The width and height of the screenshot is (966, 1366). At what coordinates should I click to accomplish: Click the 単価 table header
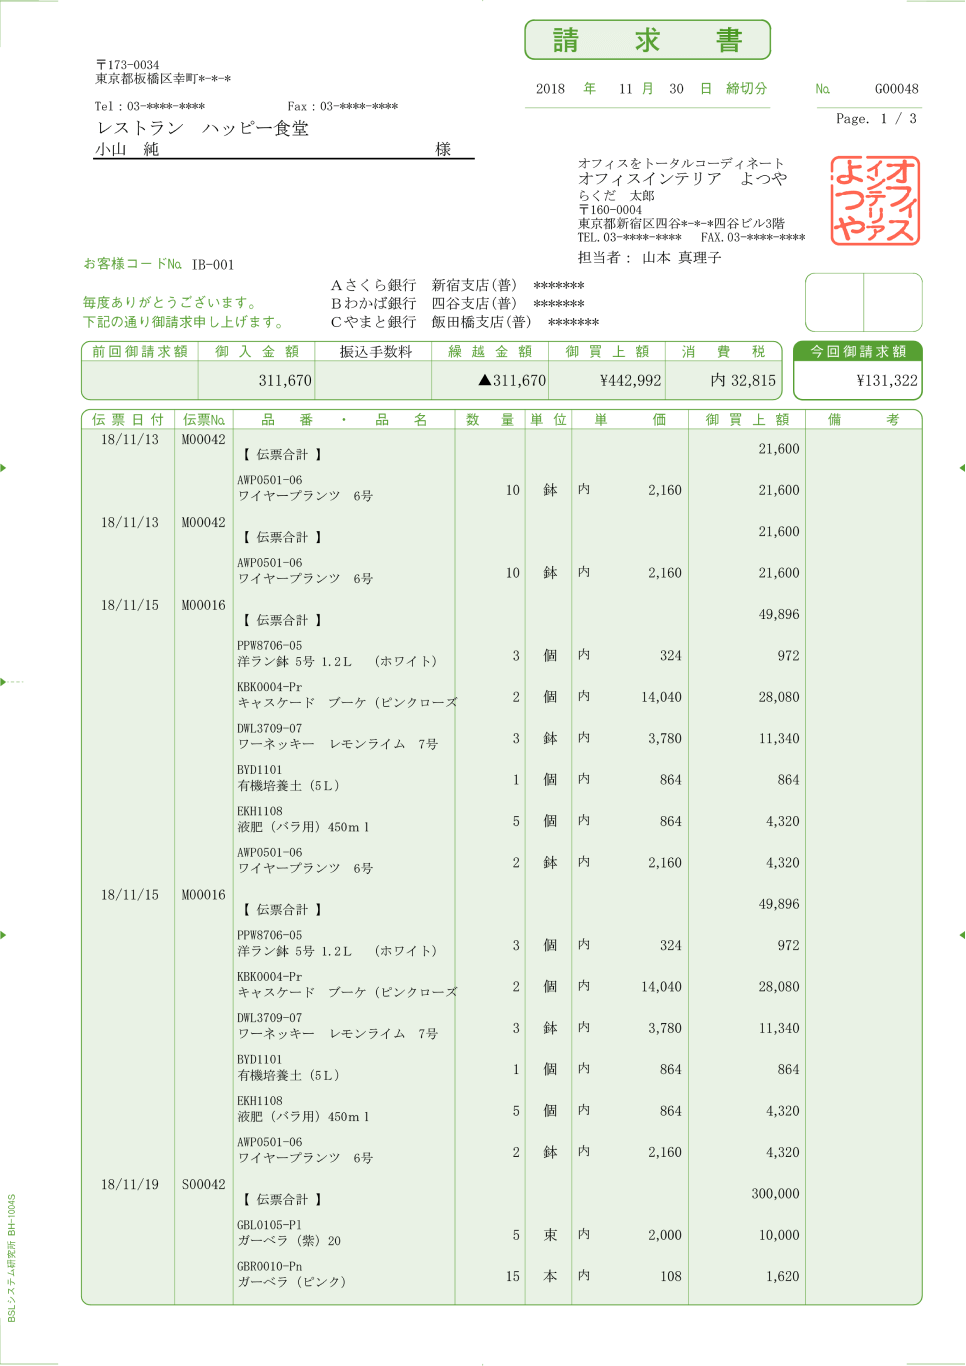click(630, 420)
